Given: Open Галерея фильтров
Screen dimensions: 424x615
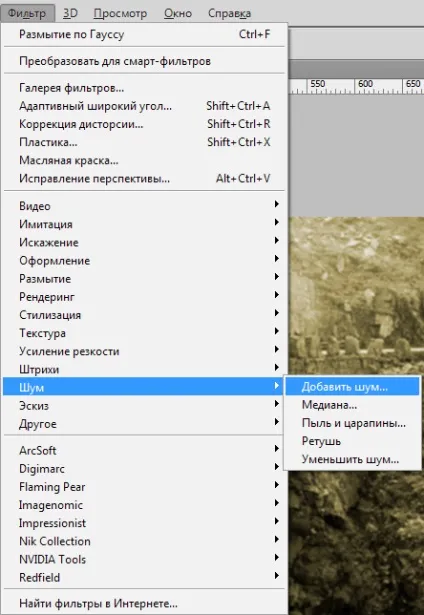Looking at the screenshot, I should tap(145, 88).
